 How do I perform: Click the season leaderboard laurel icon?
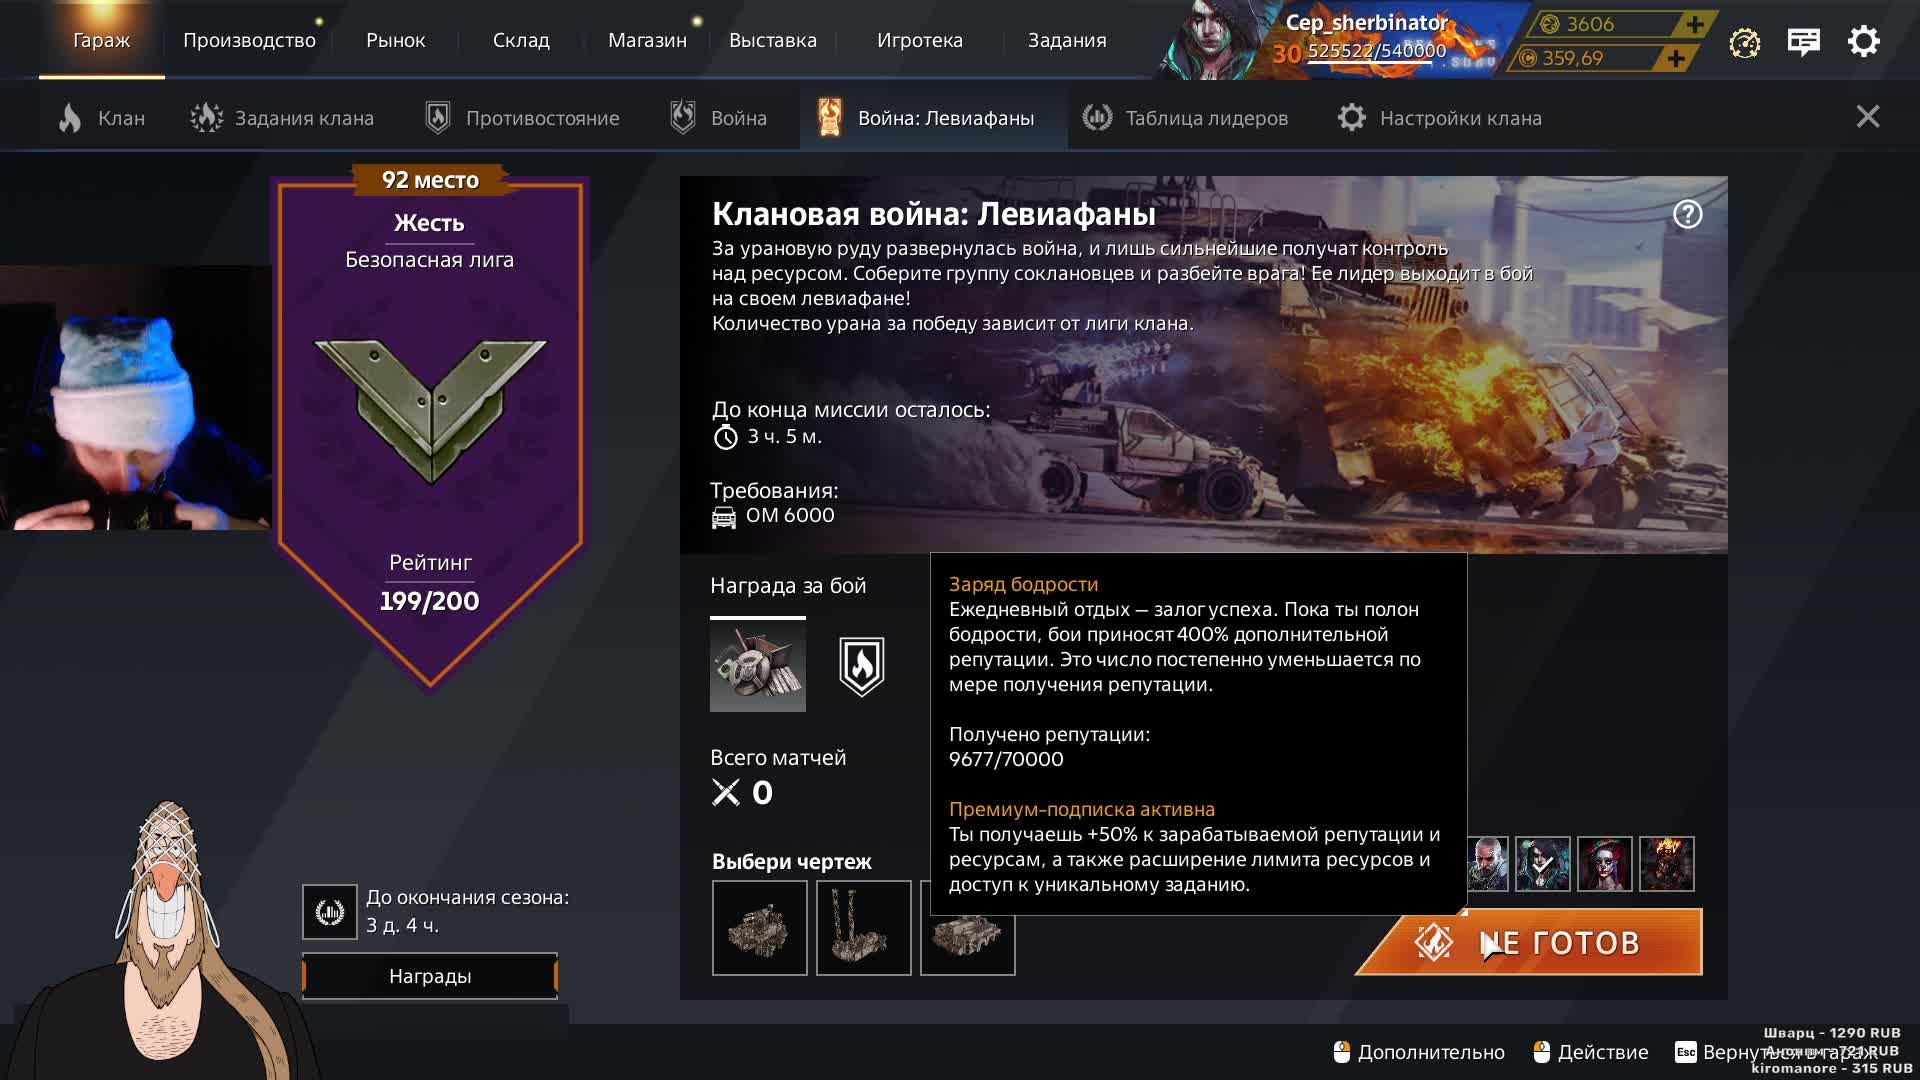(x=330, y=912)
